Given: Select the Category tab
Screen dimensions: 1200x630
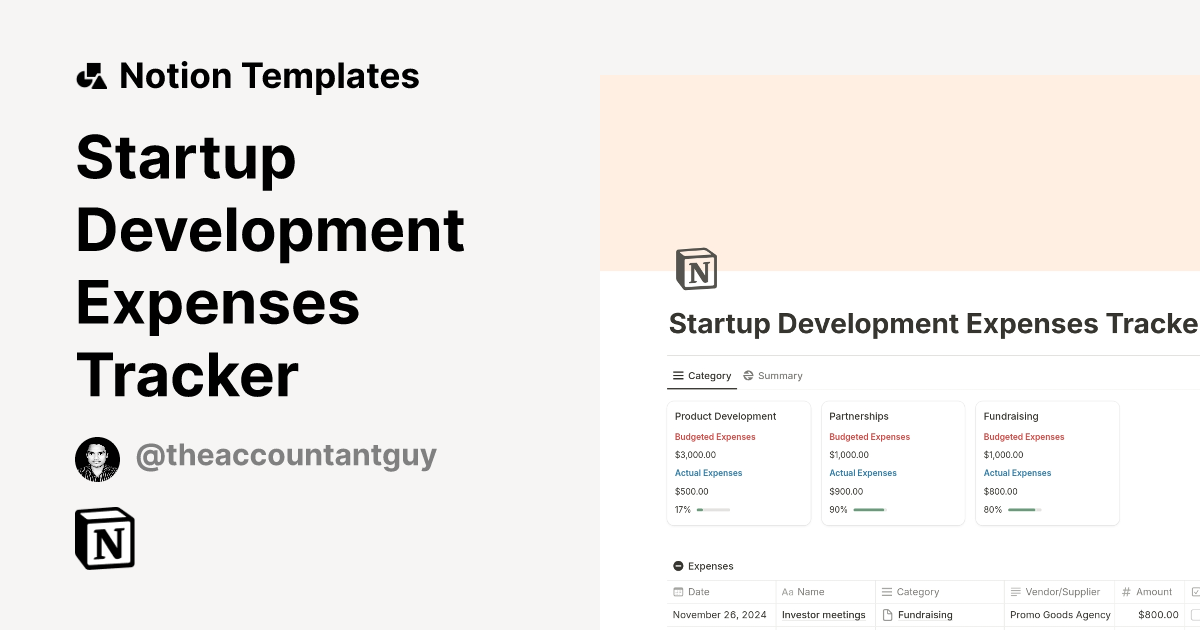Looking at the screenshot, I should click(x=701, y=376).
